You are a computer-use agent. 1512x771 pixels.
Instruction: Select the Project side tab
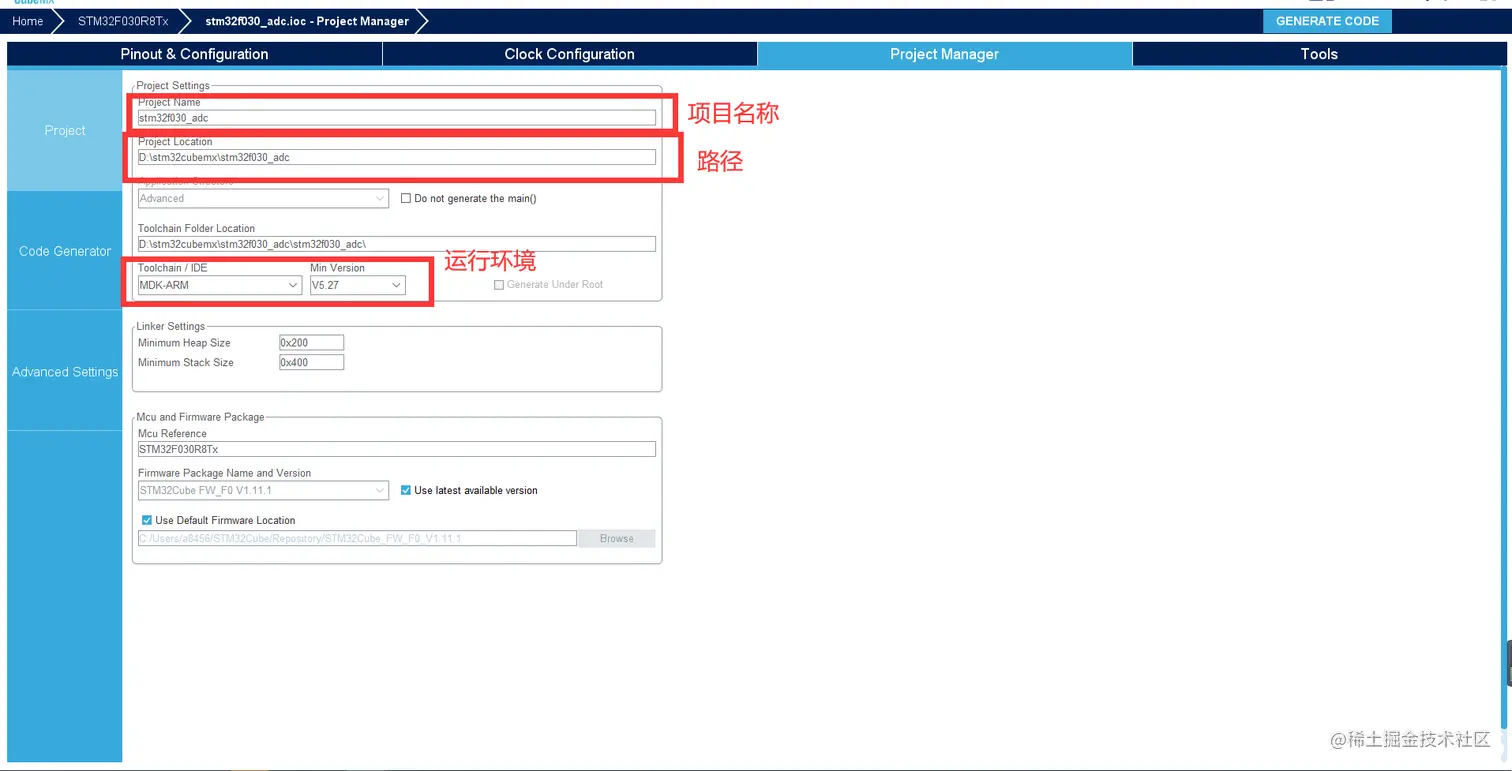[x=65, y=130]
